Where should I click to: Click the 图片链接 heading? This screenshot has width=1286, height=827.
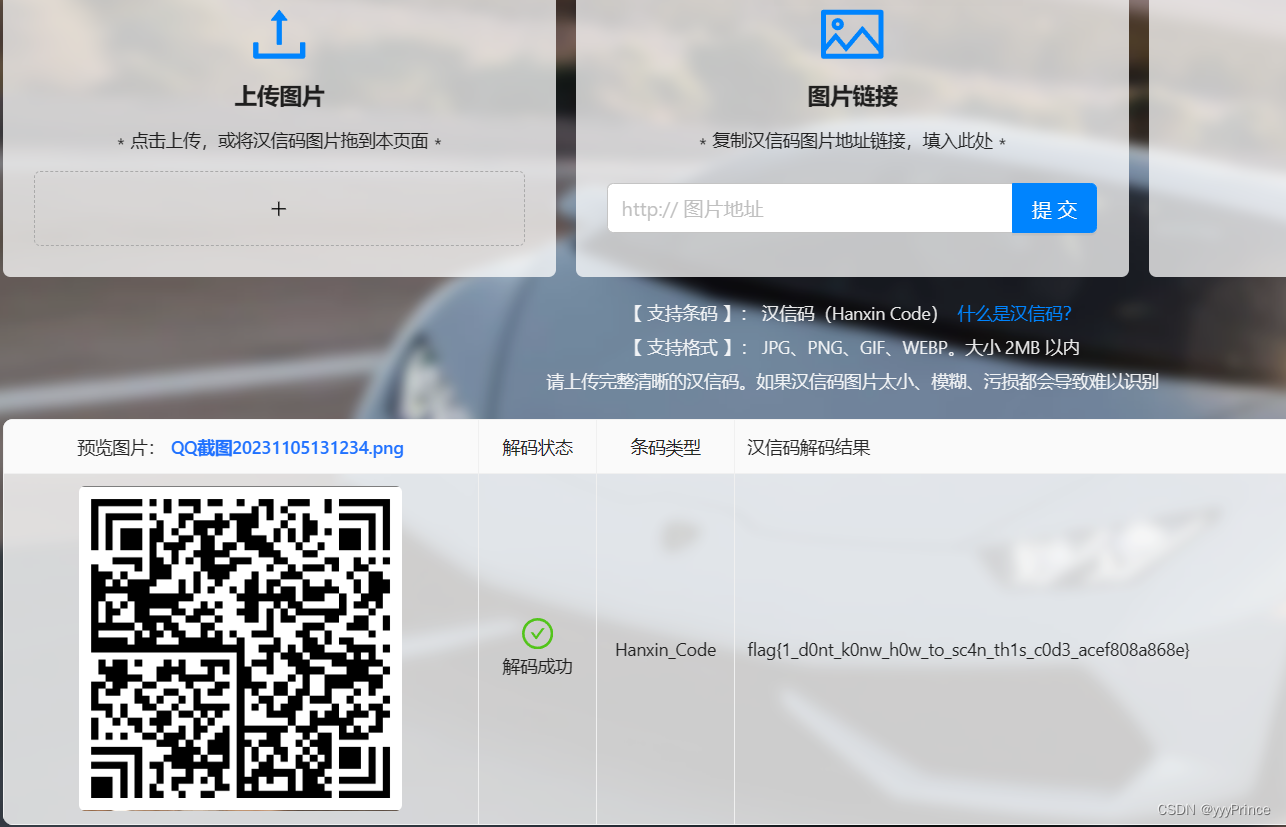pos(852,97)
